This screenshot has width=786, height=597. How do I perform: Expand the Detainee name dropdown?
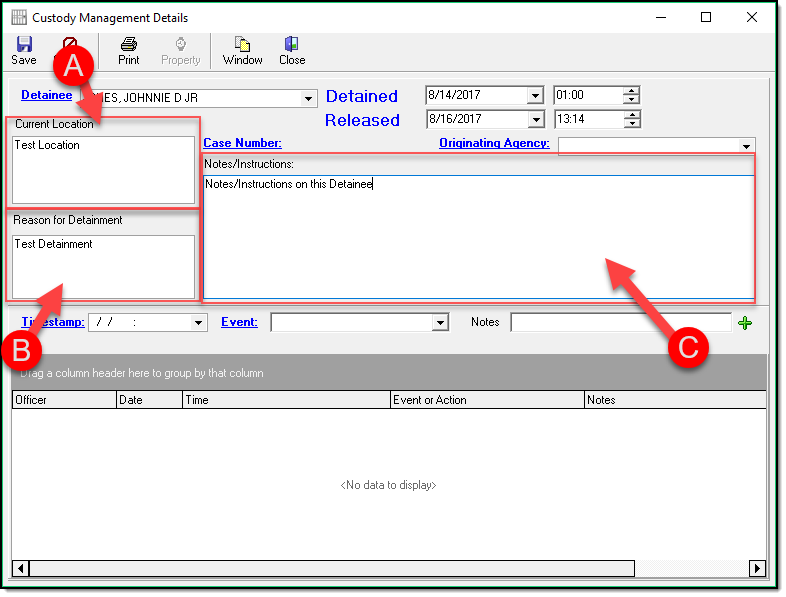tap(309, 98)
